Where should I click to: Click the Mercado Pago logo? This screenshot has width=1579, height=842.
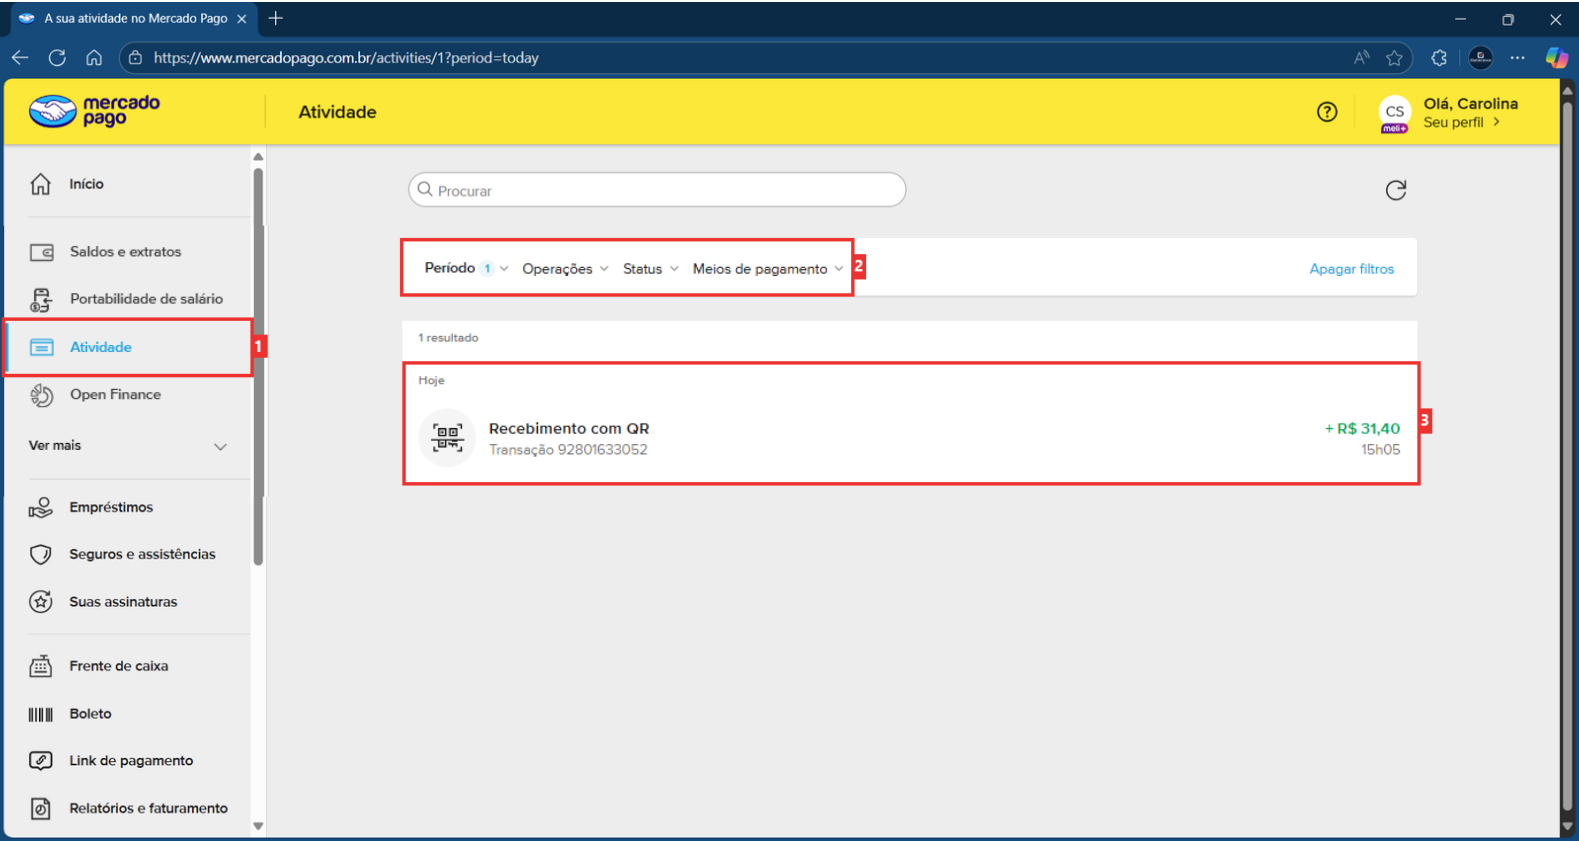94,111
